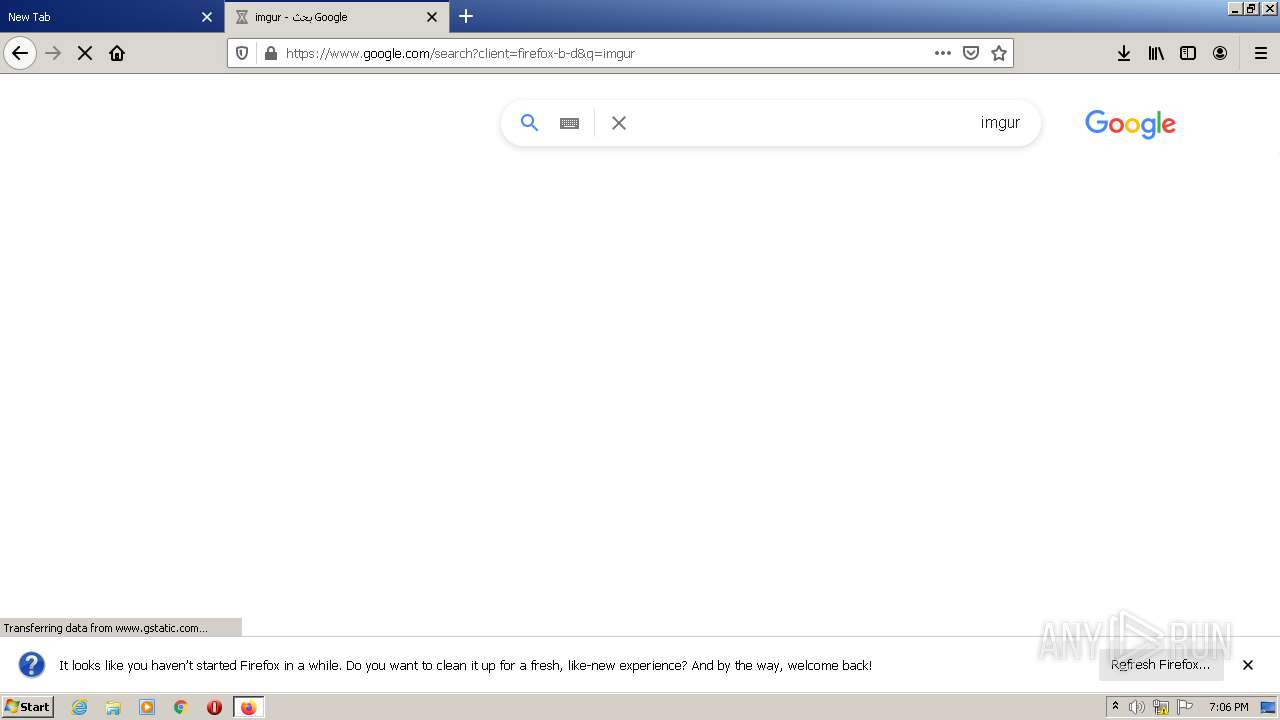Screen dimensions: 1280x720
Task: Click the Show desktop button
Action: point(1269,707)
